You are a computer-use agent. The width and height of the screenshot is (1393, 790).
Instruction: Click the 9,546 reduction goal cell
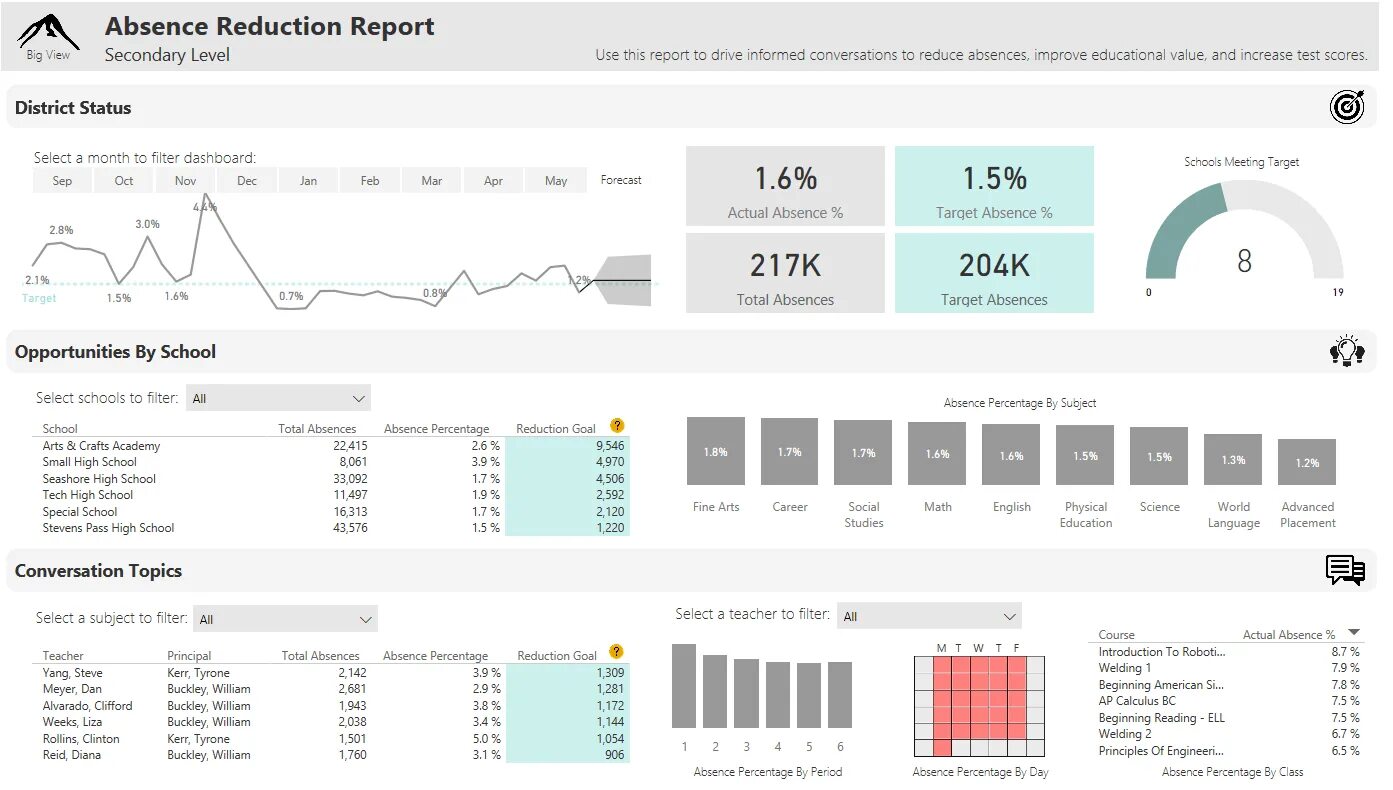tap(568, 446)
